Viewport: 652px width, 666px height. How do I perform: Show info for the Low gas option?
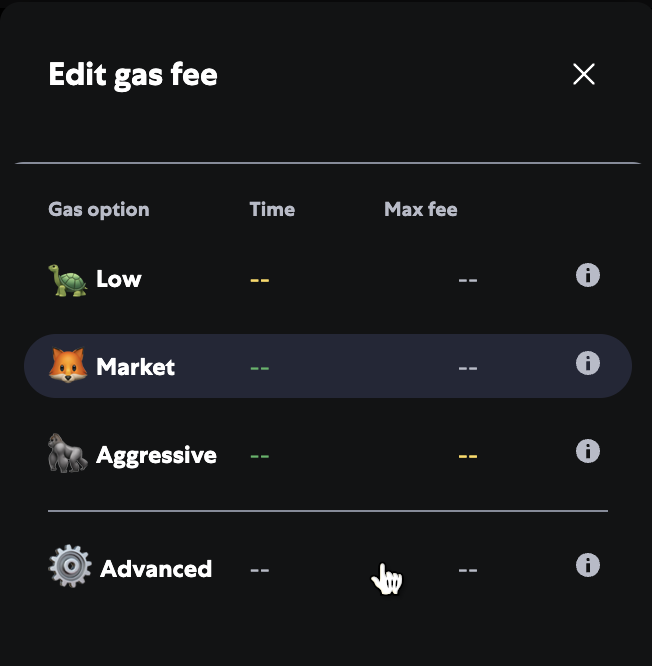588,275
